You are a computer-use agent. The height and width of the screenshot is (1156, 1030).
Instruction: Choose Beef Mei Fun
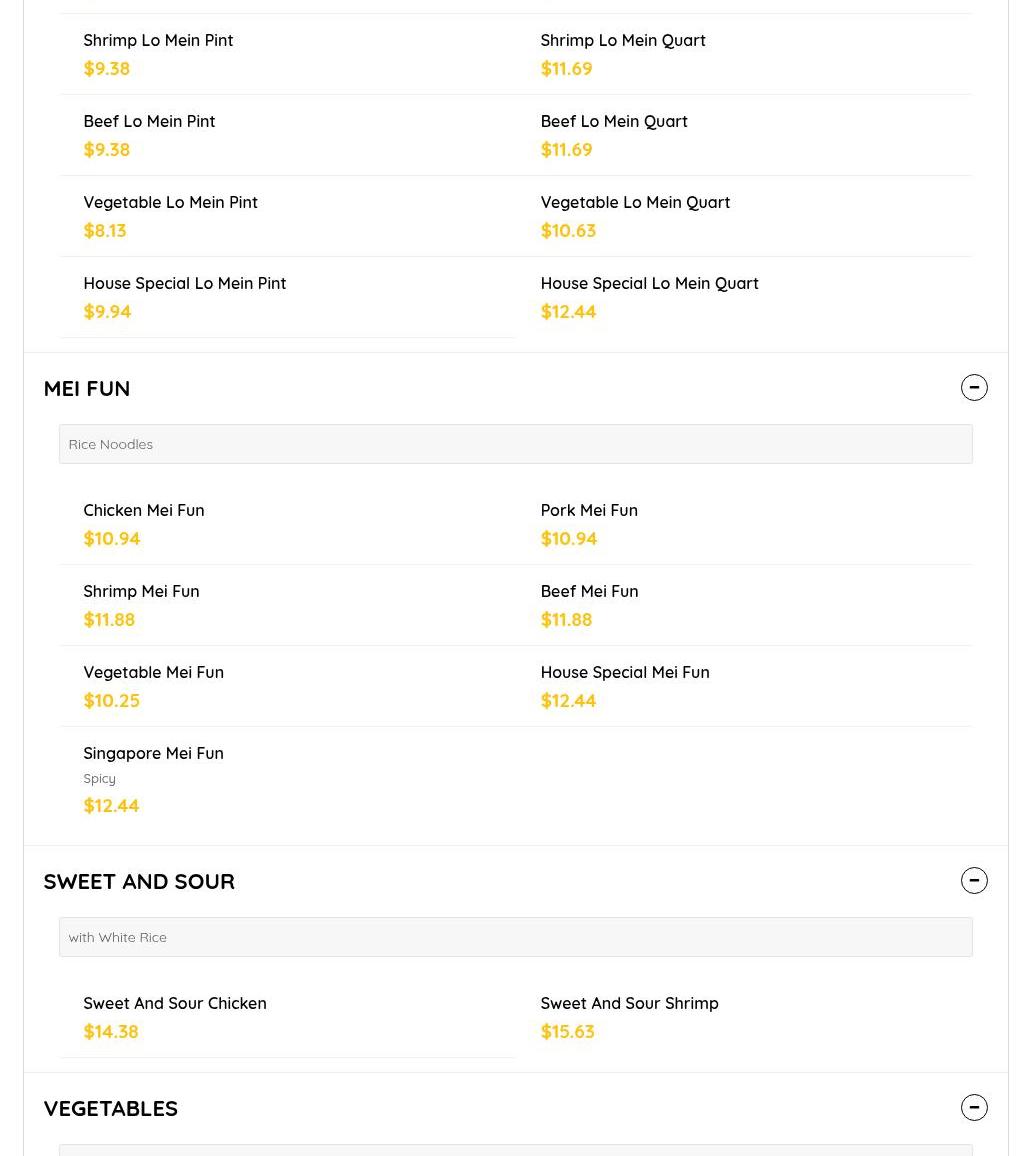pyautogui.click(x=589, y=592)
